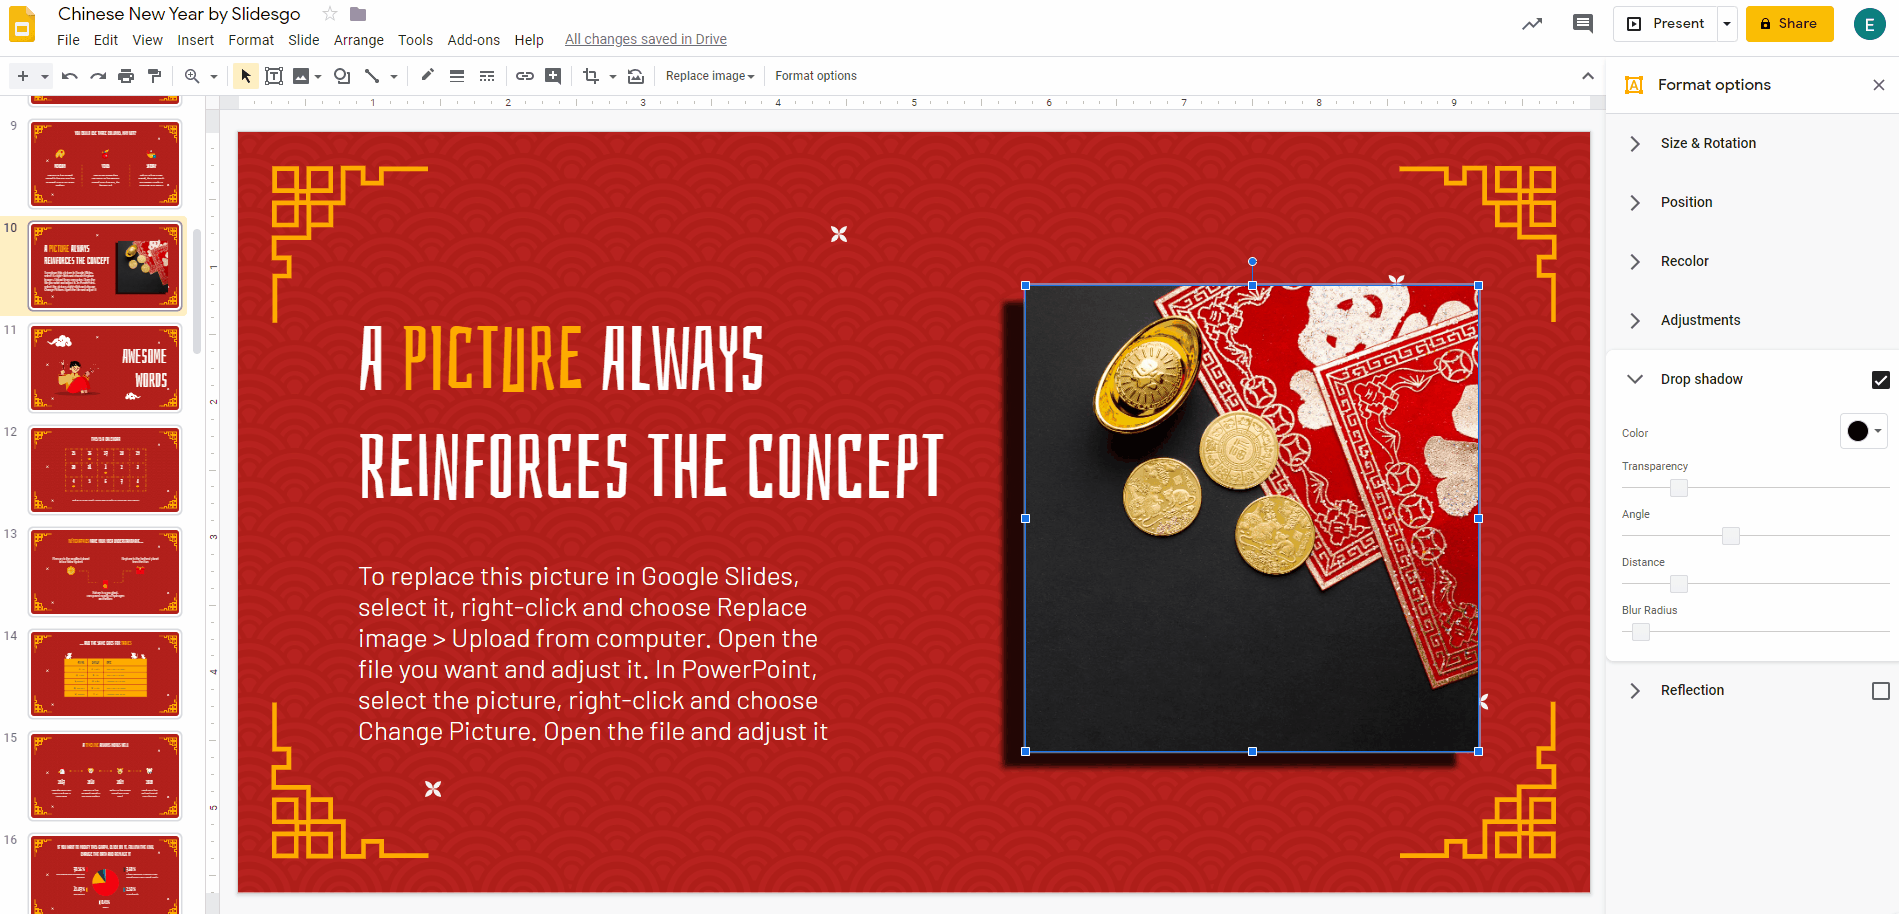Rename the title Chinese New Year by Slidesgo
The height and width of the screenshot is (914, 1899).
pos(179,14)
